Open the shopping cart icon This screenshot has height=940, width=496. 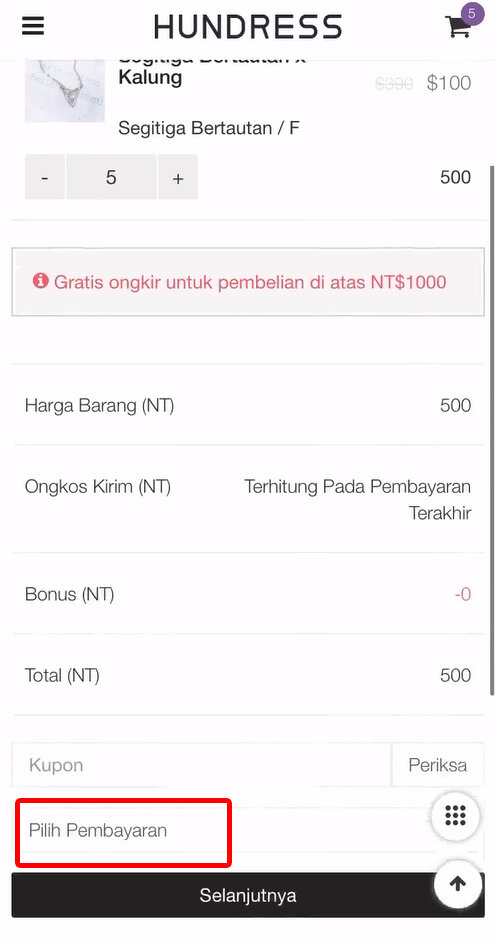(457, 28)
